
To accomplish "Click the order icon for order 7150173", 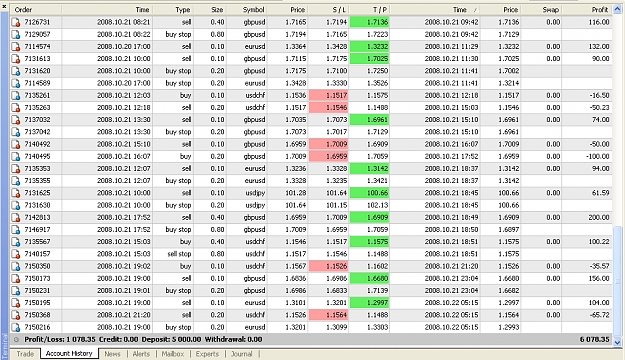I will pos(16,279).
